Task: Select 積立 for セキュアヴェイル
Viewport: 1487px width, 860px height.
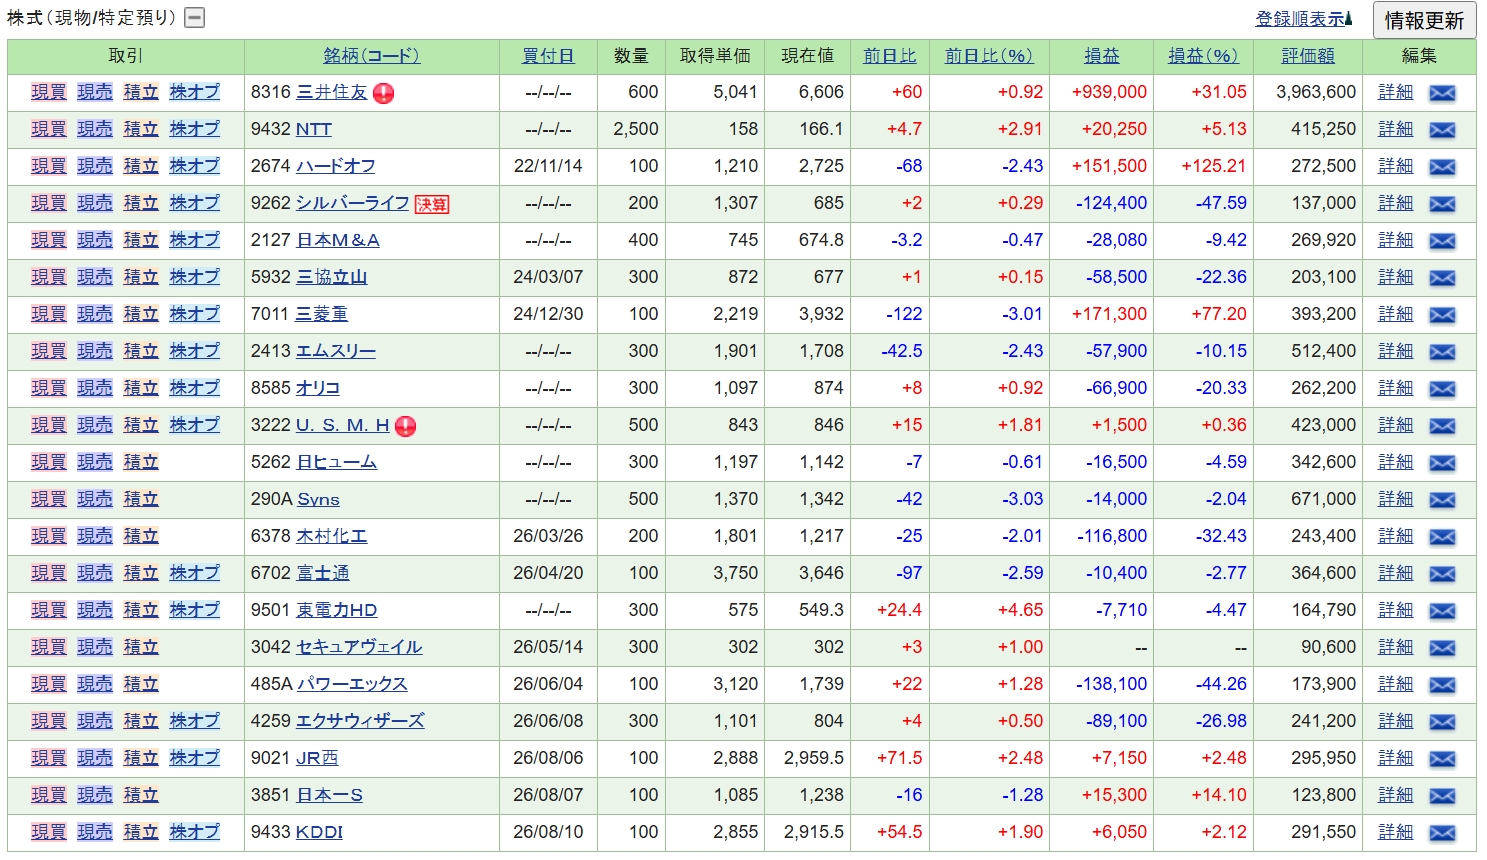Action: point(141,647)
